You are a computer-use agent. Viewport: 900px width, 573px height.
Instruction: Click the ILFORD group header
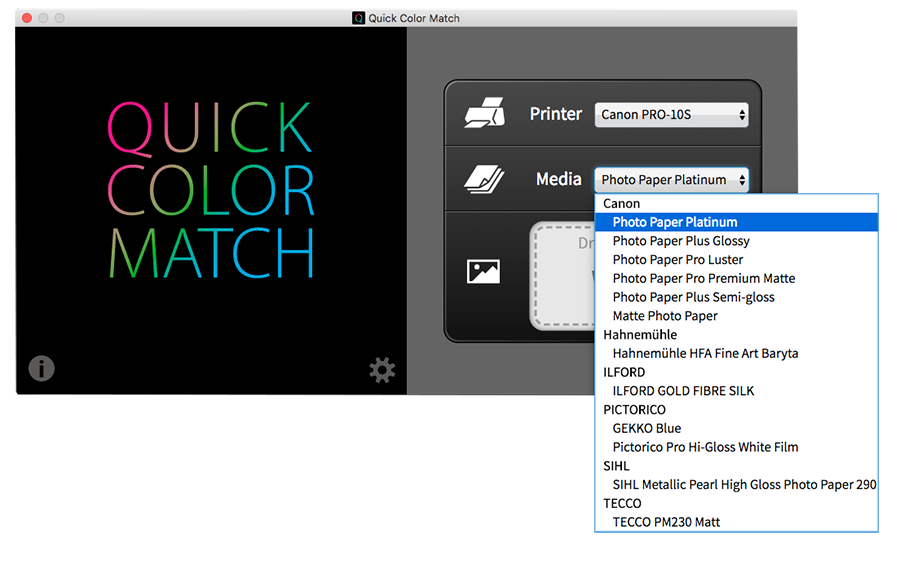(x=736, y=372)
